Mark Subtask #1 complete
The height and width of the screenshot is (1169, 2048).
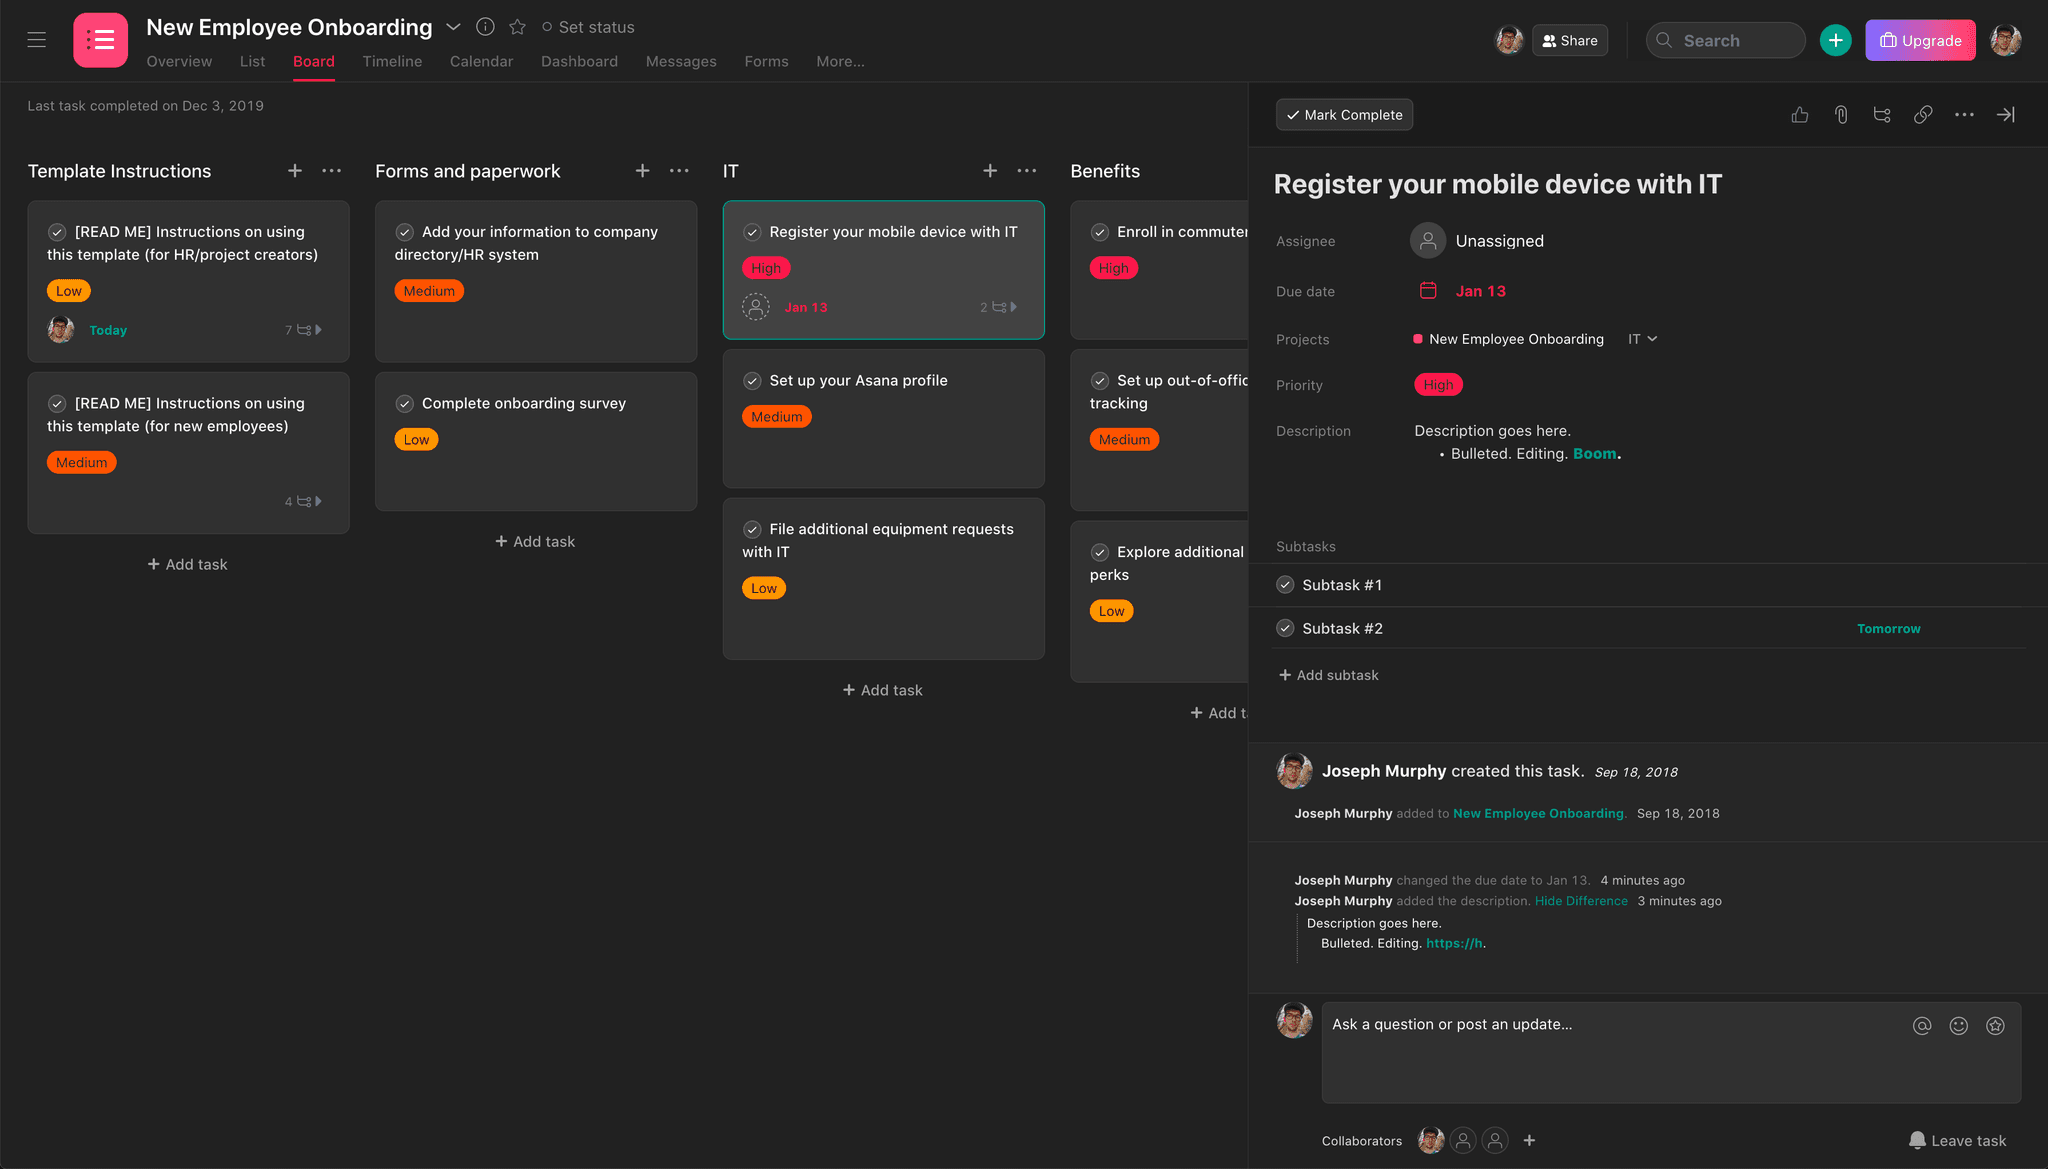click(x=1285, y=585)
